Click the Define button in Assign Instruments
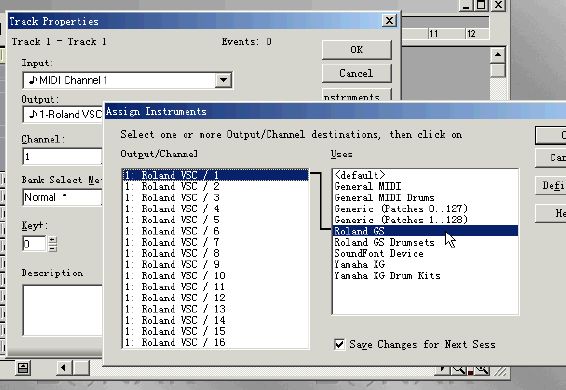Image resolution: width=566 pixels, height=390 pixels. point(551,186)
